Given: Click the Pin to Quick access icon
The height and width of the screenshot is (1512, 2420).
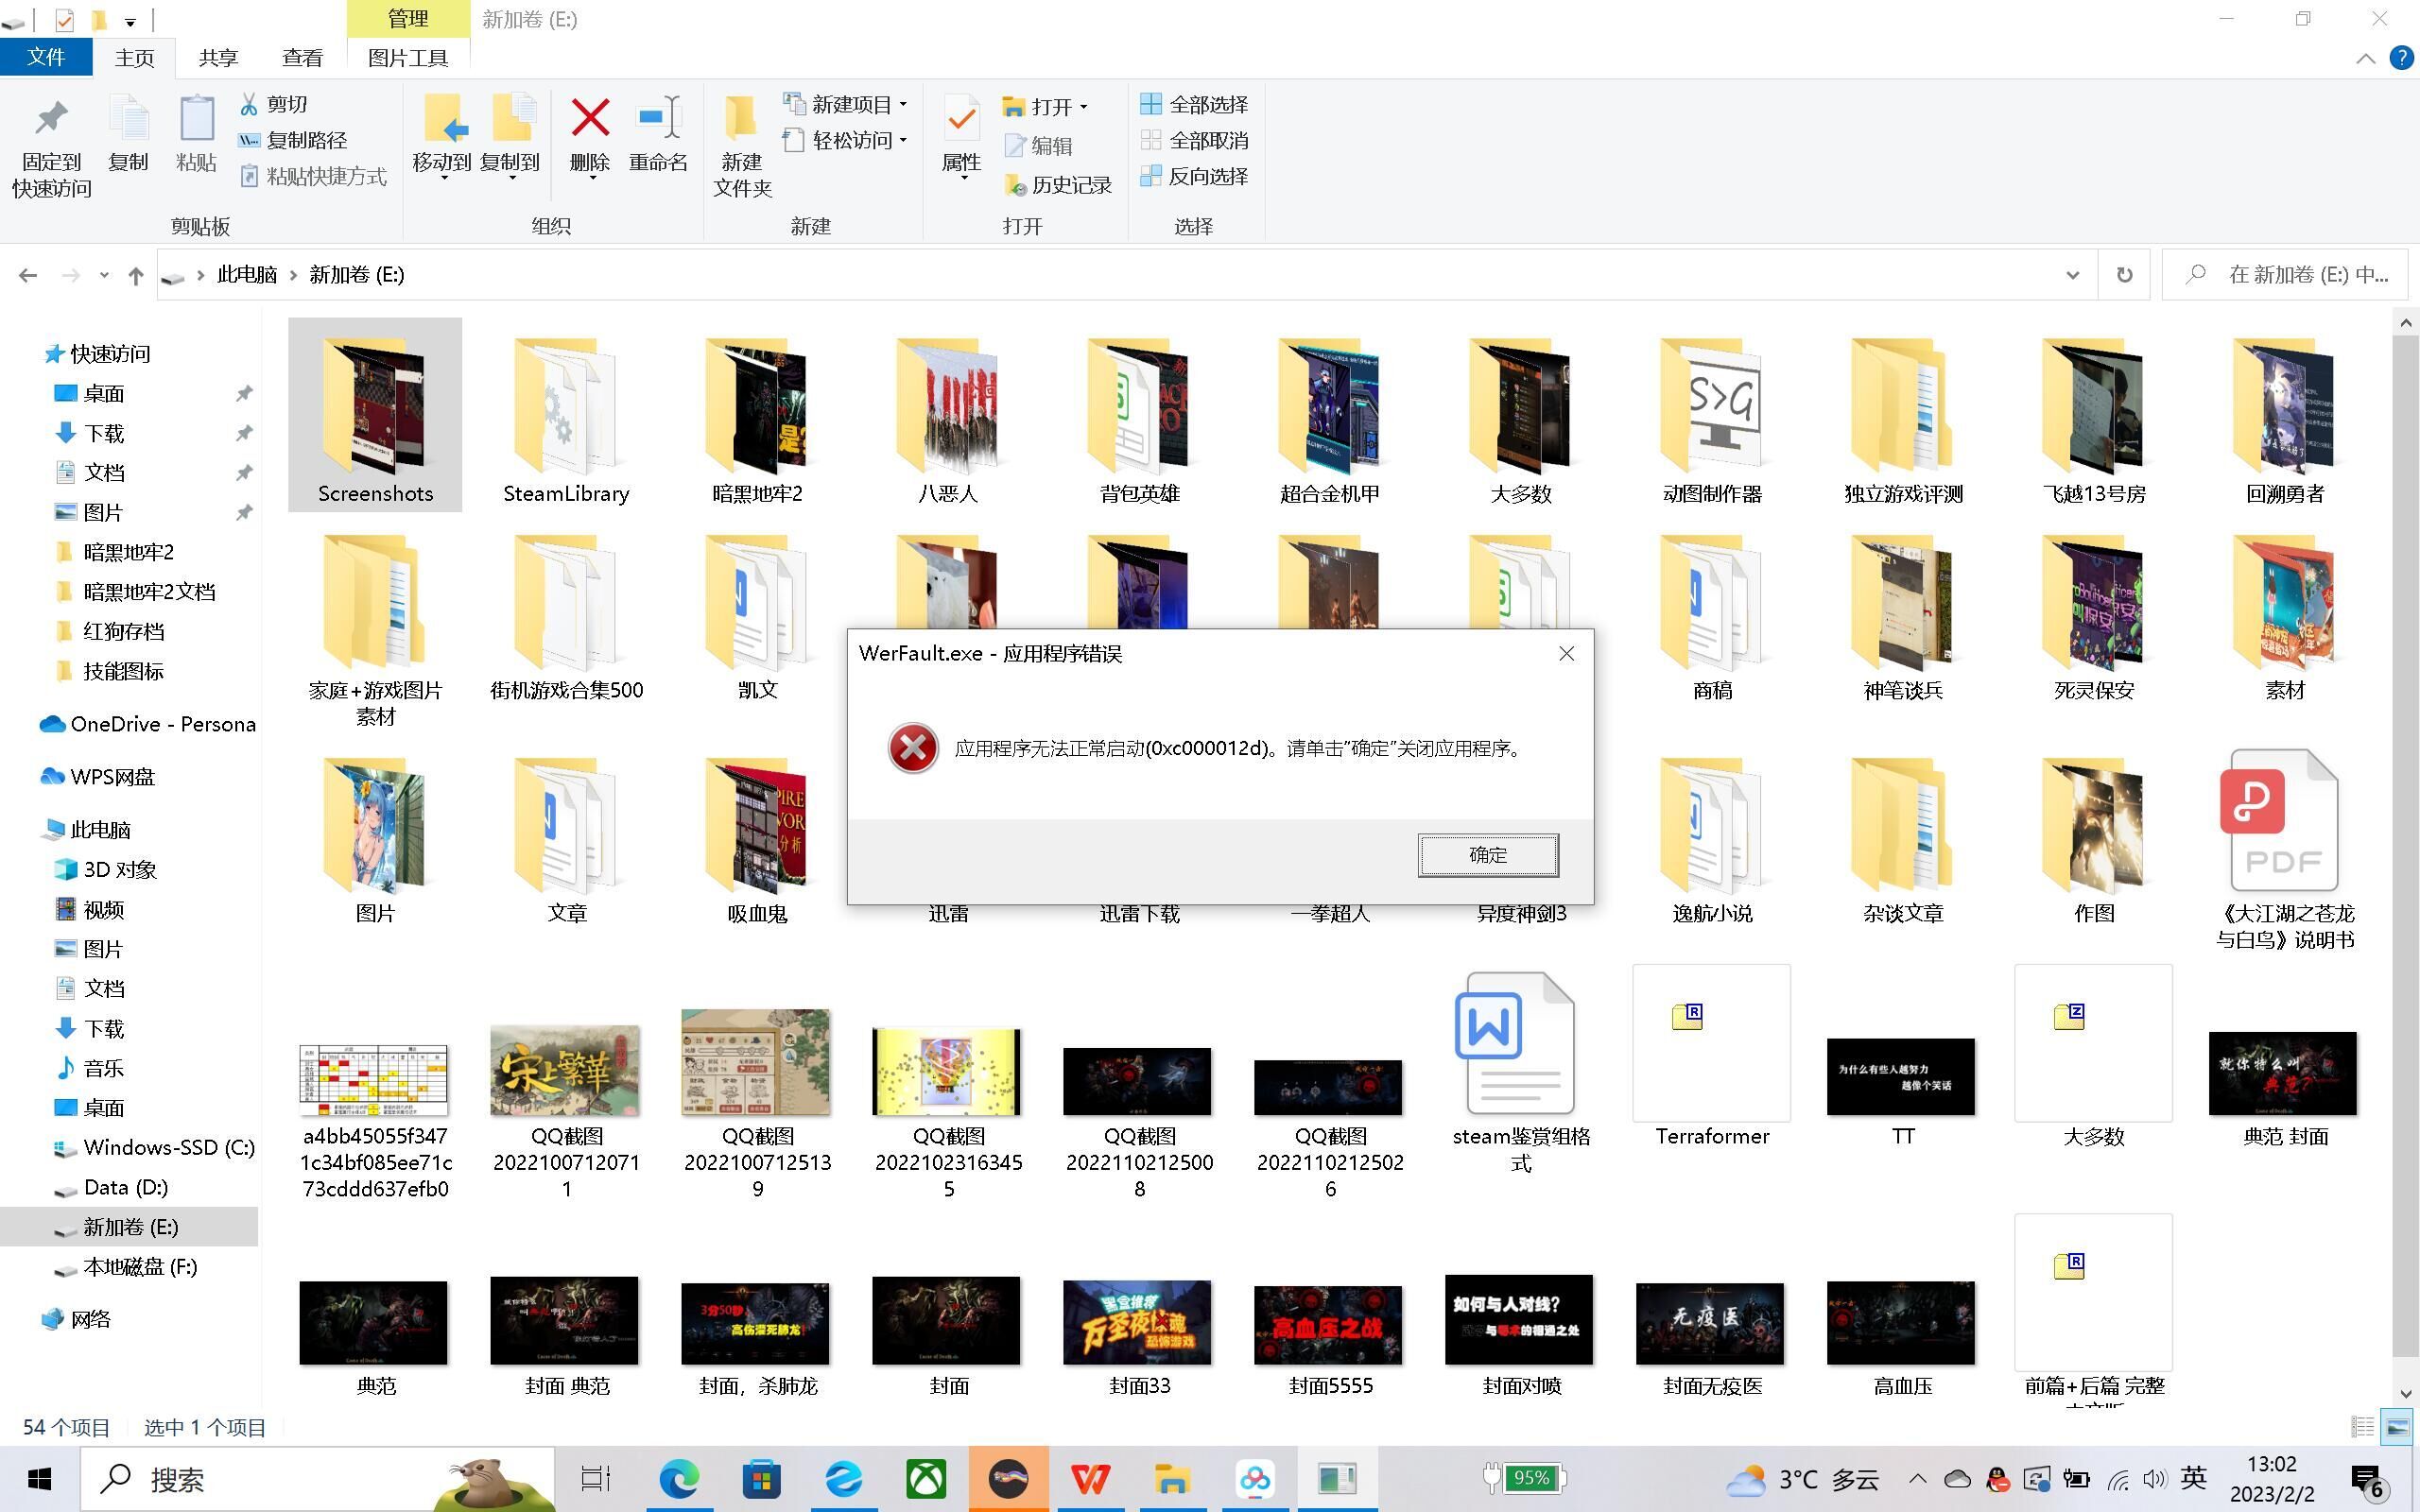Looking at the screenshot, I should [51, 120].
